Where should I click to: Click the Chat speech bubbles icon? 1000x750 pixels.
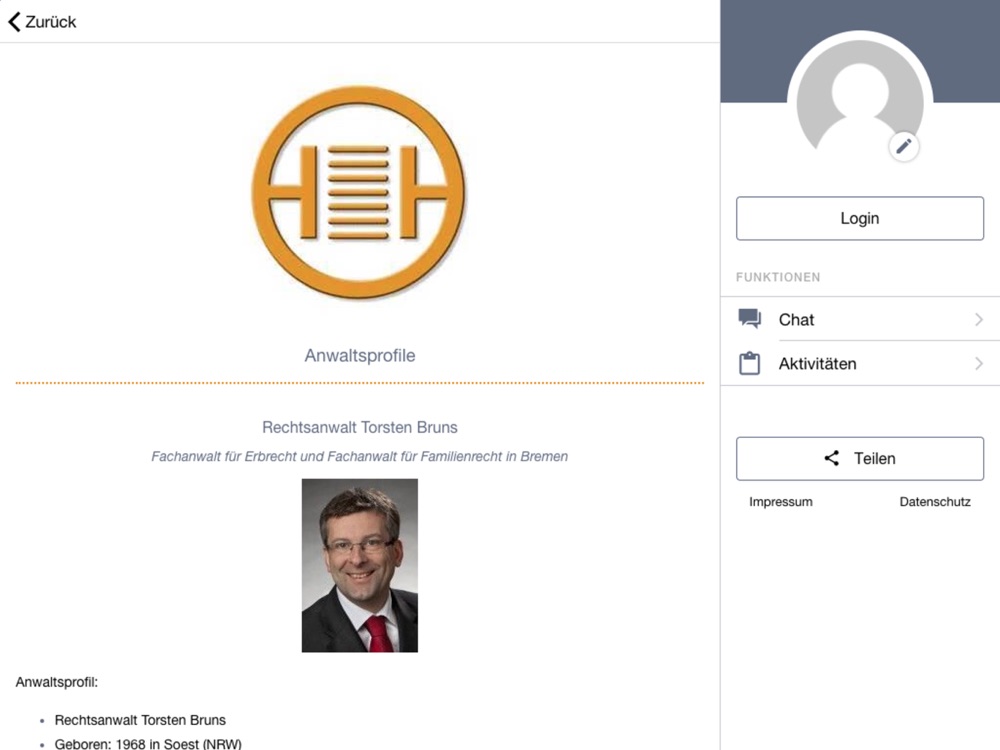pos(749,318)
